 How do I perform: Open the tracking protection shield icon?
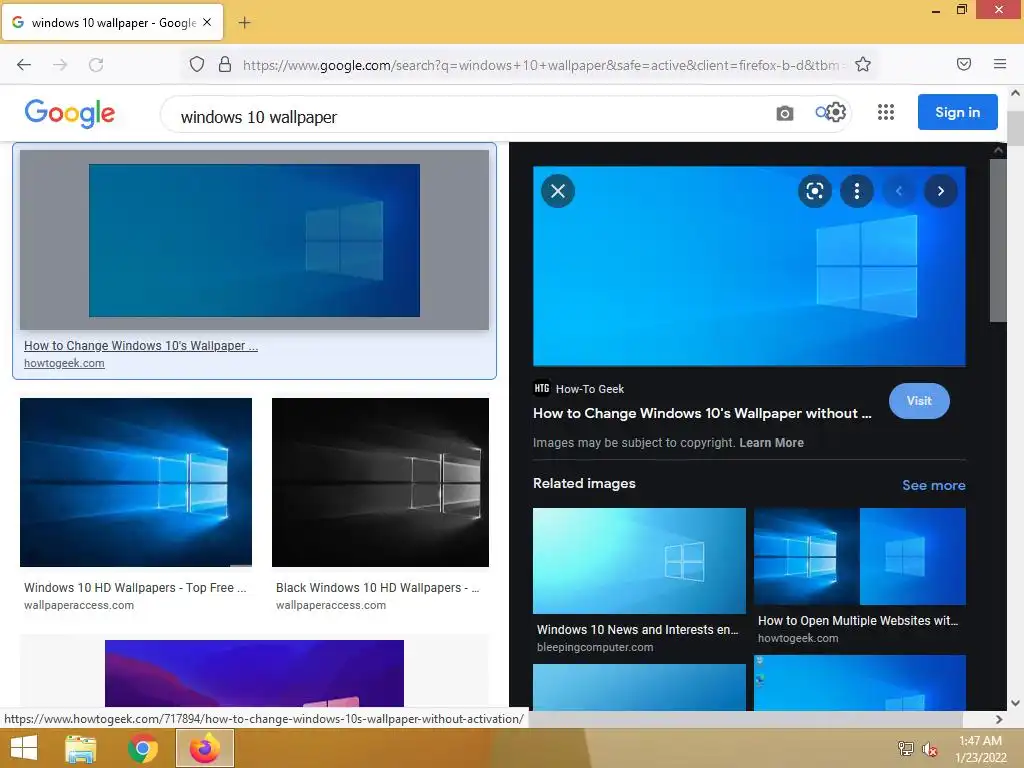[x=197, y=64]
